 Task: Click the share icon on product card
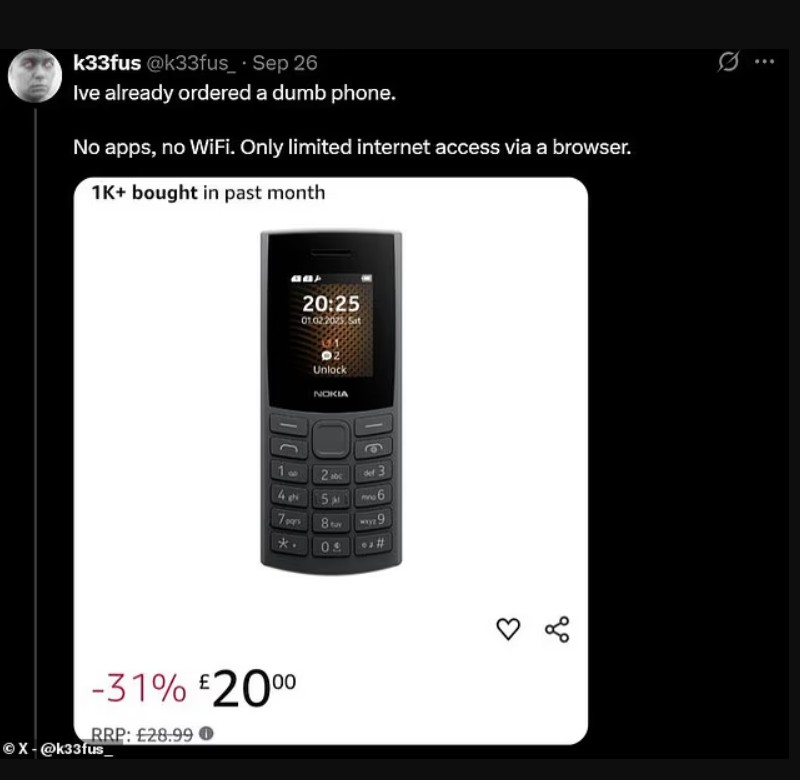[557, 629]
